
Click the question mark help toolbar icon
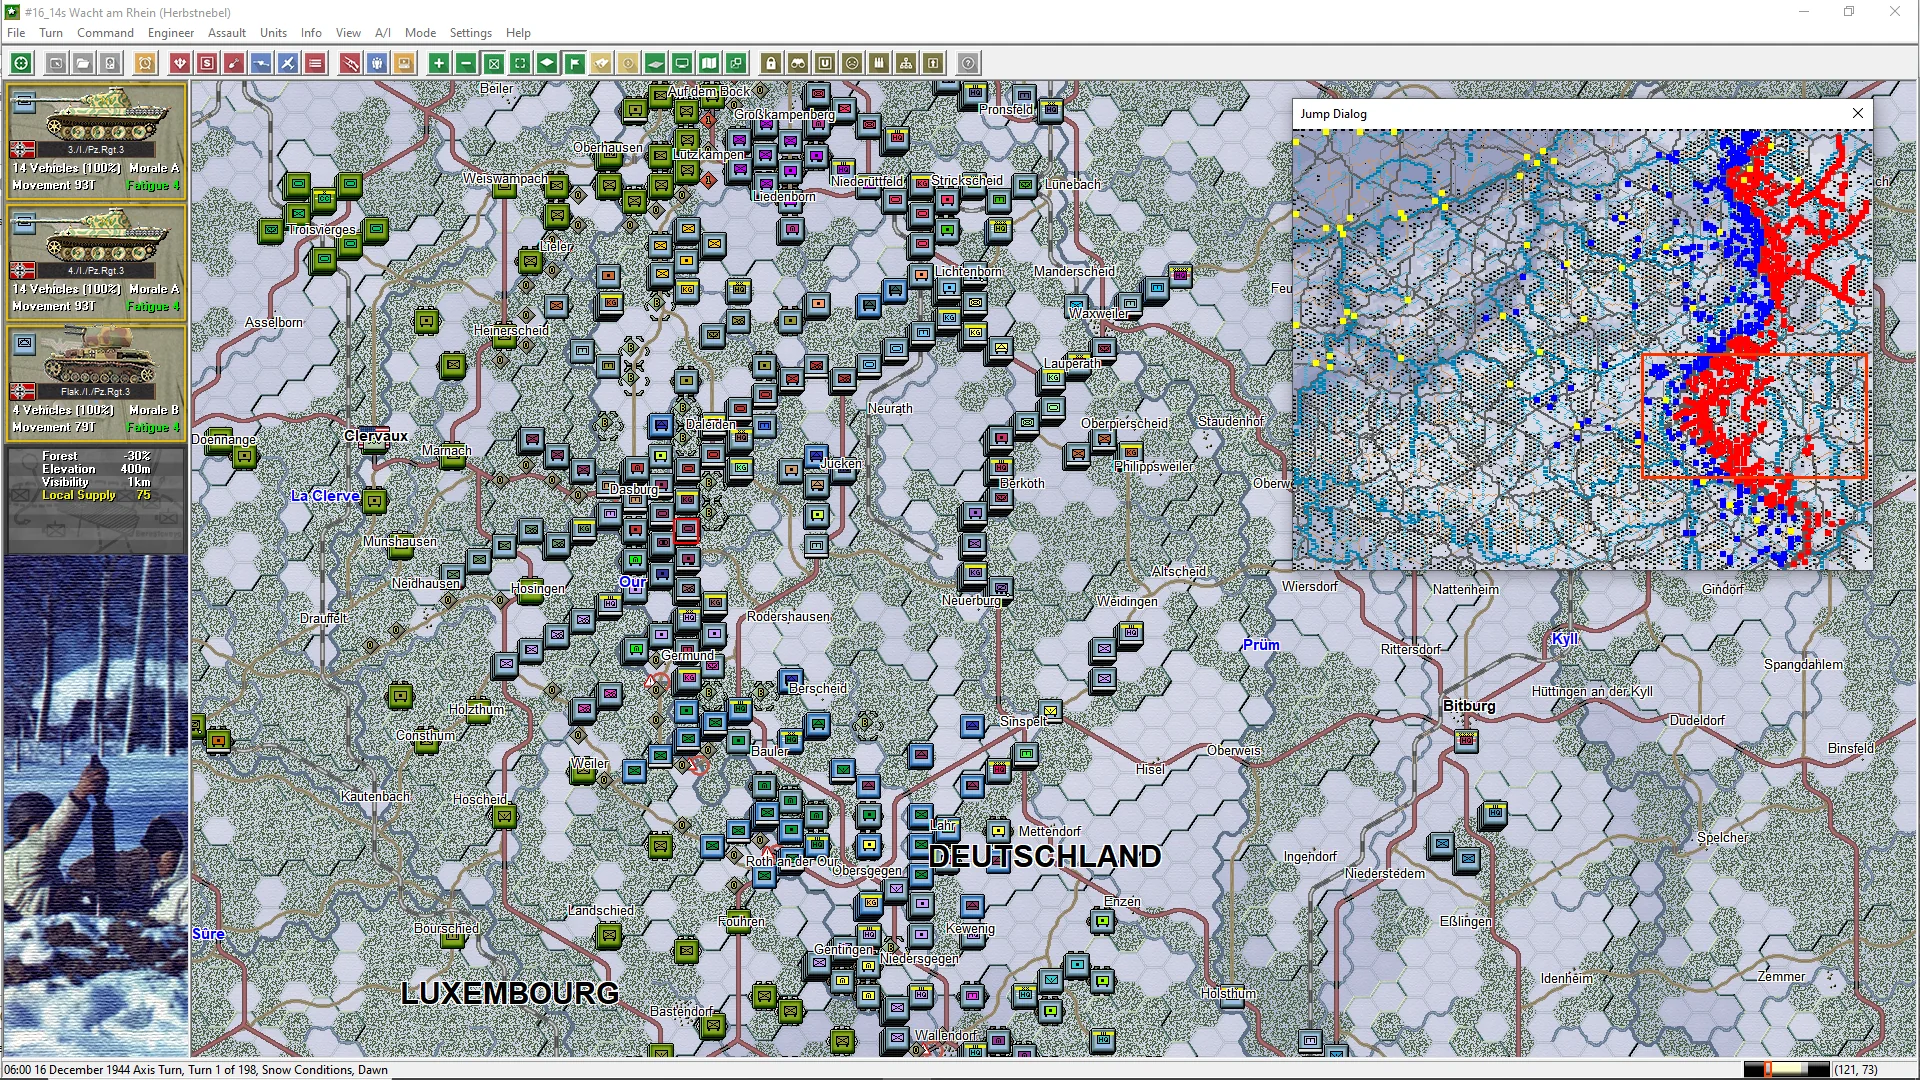967,63
